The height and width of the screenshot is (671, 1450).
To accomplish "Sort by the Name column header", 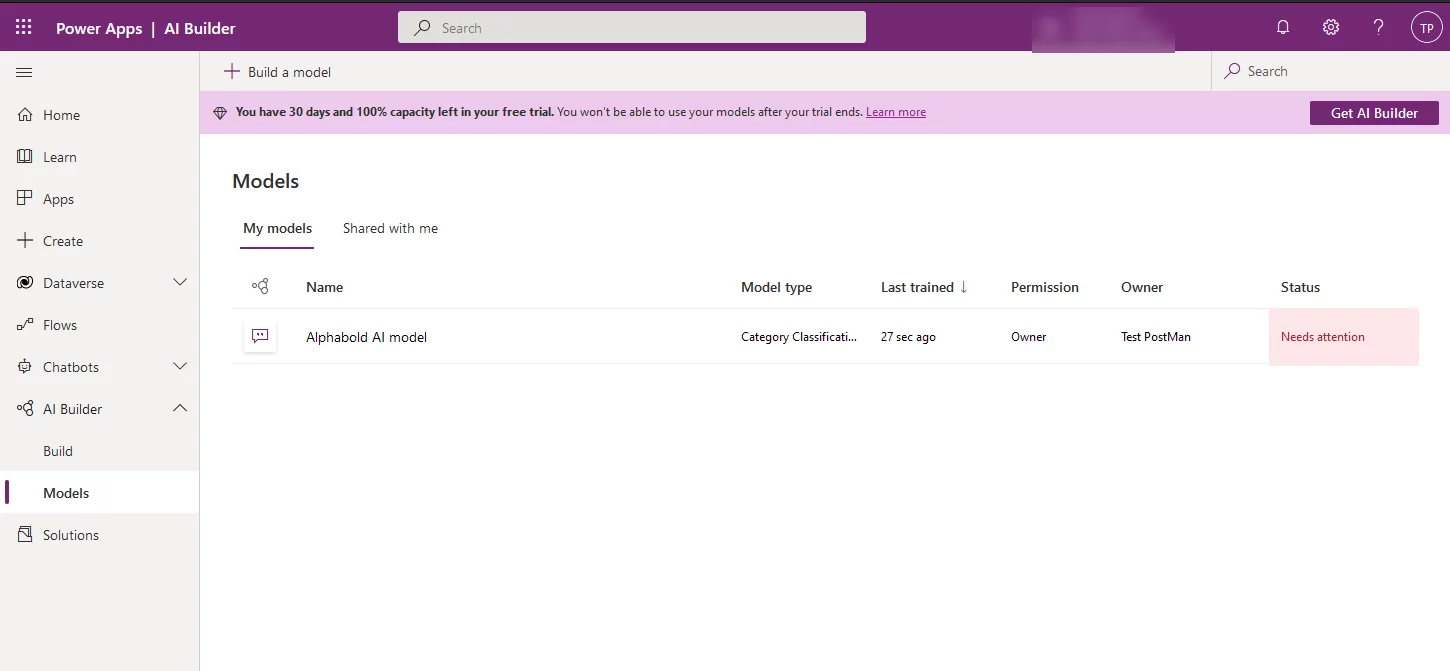I will click(x=324, y=287).
